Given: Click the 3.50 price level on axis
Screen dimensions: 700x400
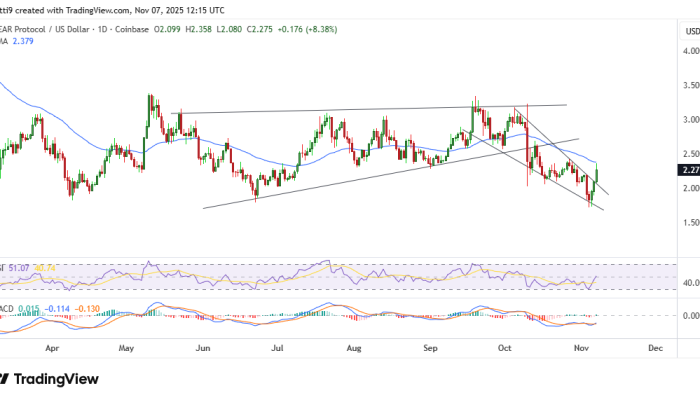Looking at the screenshot, I should click(x=690, y=85).
